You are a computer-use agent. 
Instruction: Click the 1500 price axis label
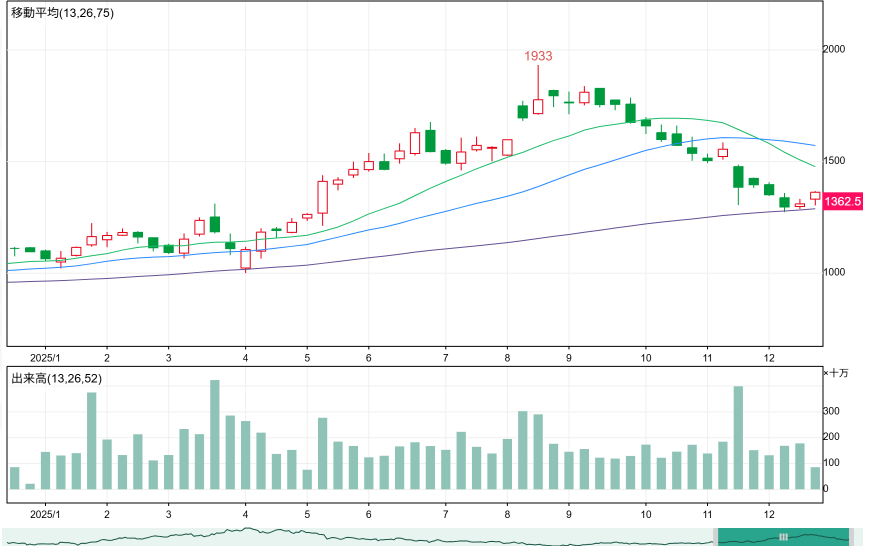(x=835, y=161)
